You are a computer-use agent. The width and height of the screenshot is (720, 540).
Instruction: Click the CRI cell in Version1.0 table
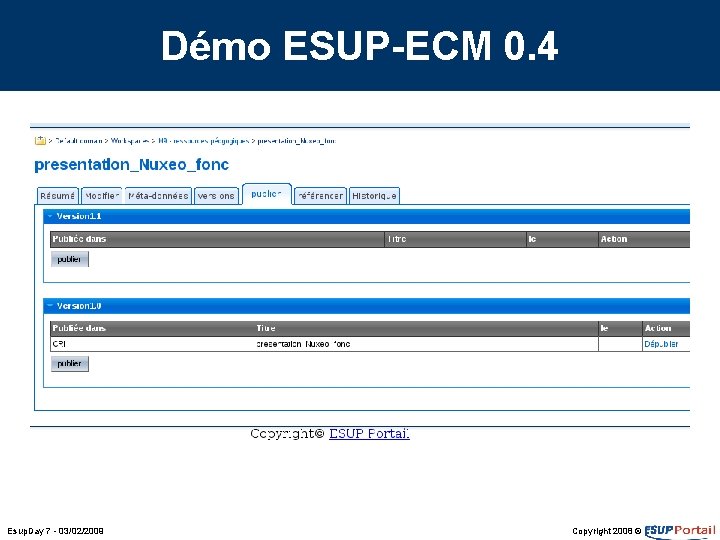(x=59, y=344)
